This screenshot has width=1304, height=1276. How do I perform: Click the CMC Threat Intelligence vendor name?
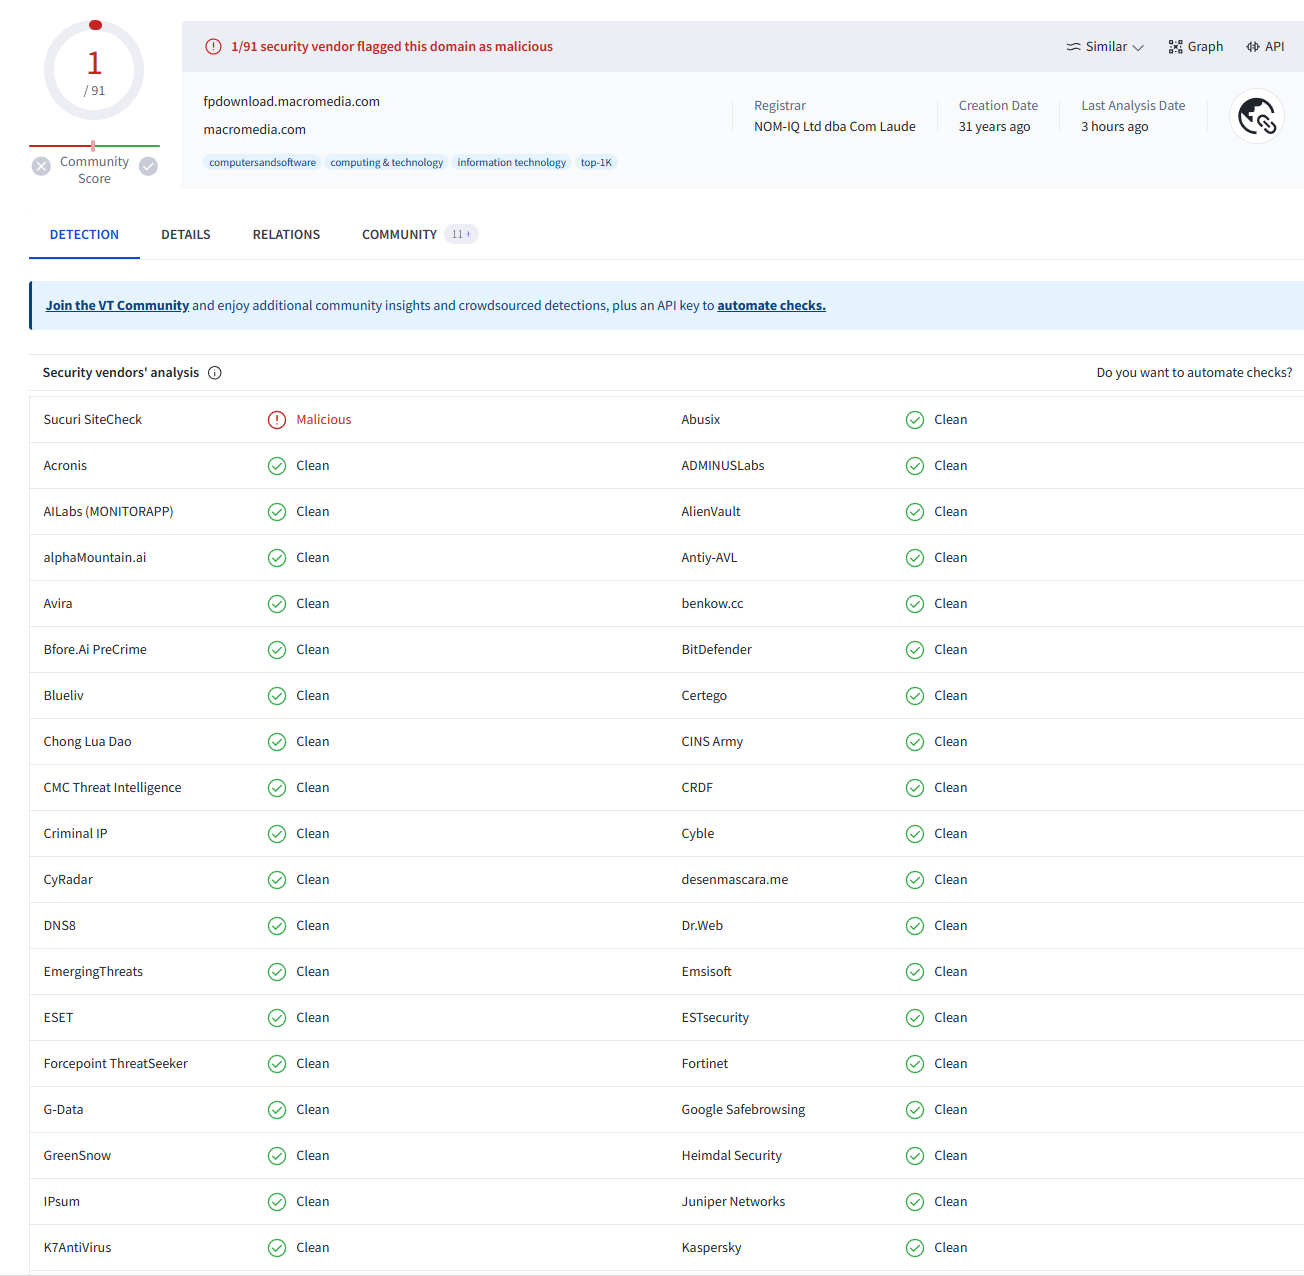tap(113, 788)
